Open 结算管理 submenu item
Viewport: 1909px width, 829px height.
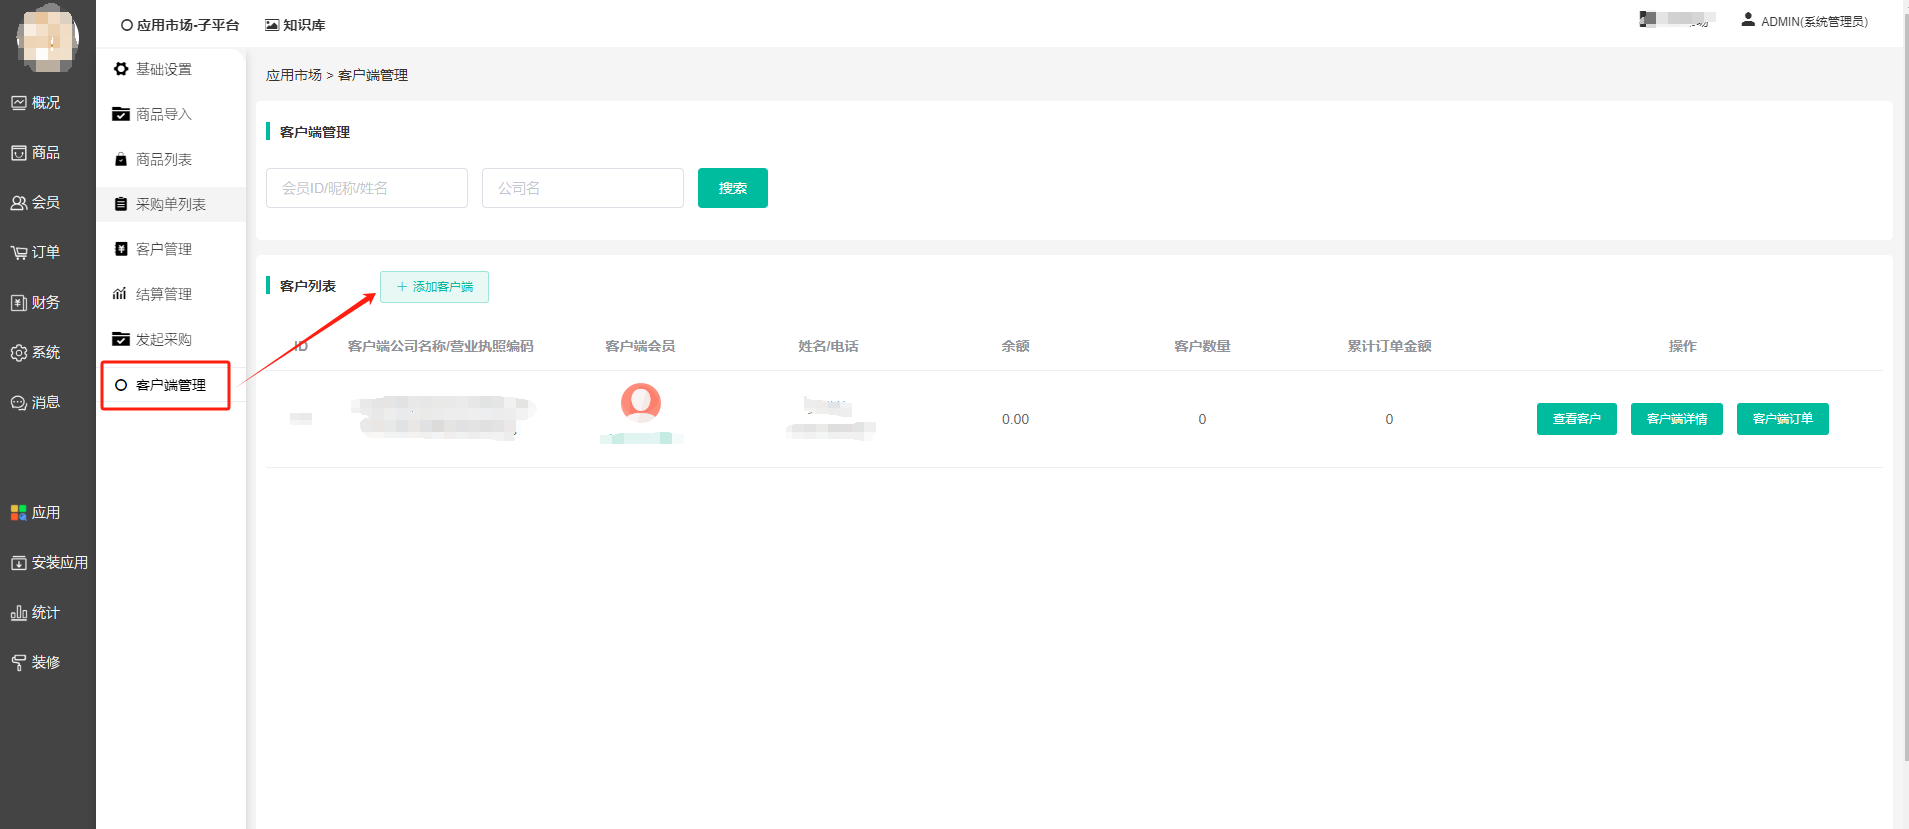click(163, 294)
